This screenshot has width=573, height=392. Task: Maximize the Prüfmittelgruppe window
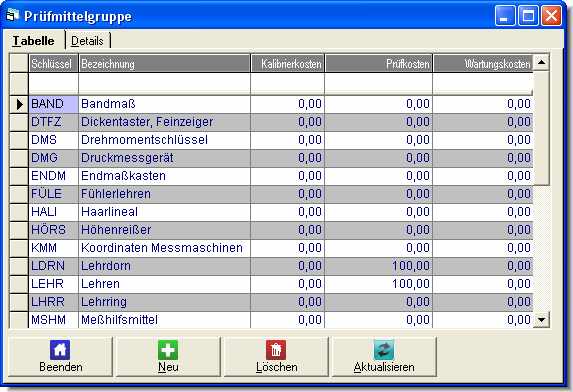point(528,16)
